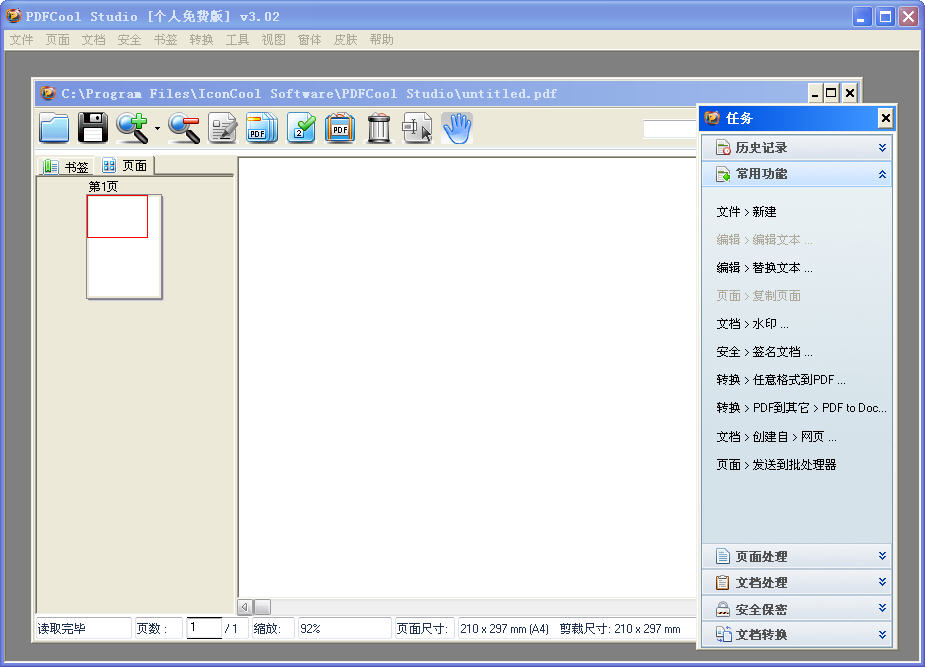Switch to the 书签 bookmarks tab

pyautogui.click(x=66, y=167)
